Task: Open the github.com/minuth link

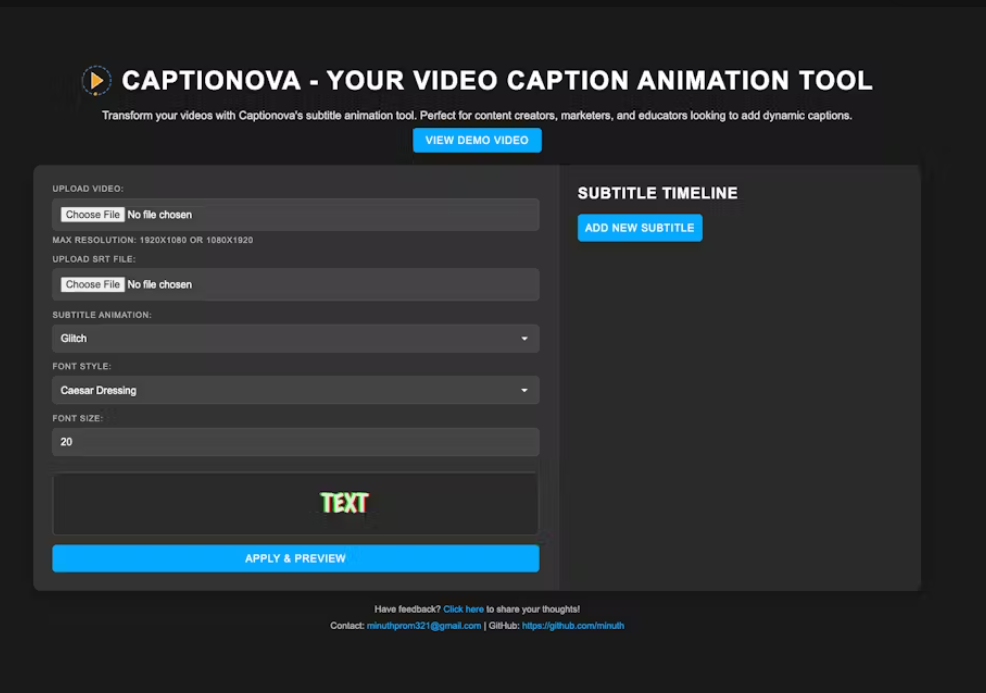Action: coord(573,626)
